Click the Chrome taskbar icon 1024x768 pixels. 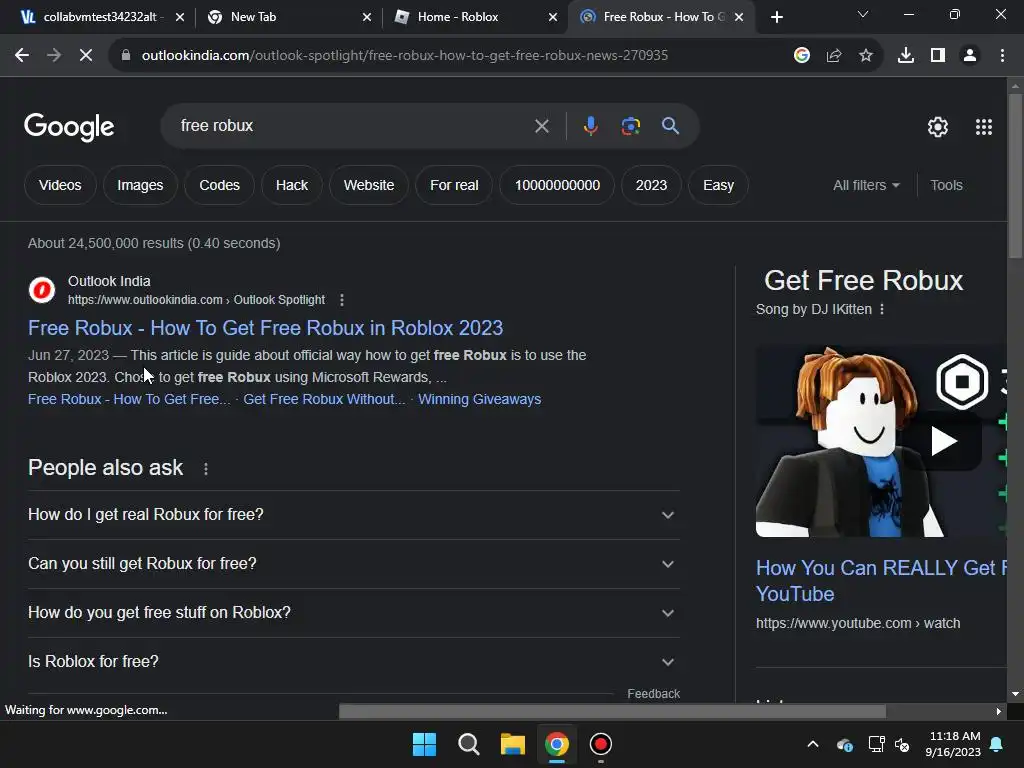click(556, 744)
